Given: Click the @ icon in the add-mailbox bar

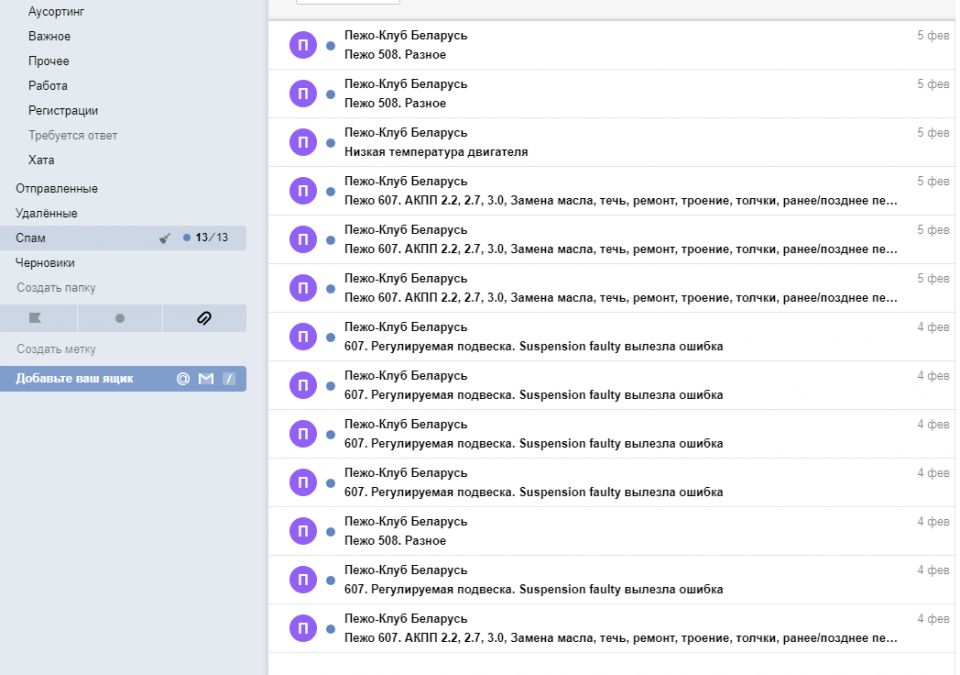Looking at the screenshot, I should click(x=183, y=378).
